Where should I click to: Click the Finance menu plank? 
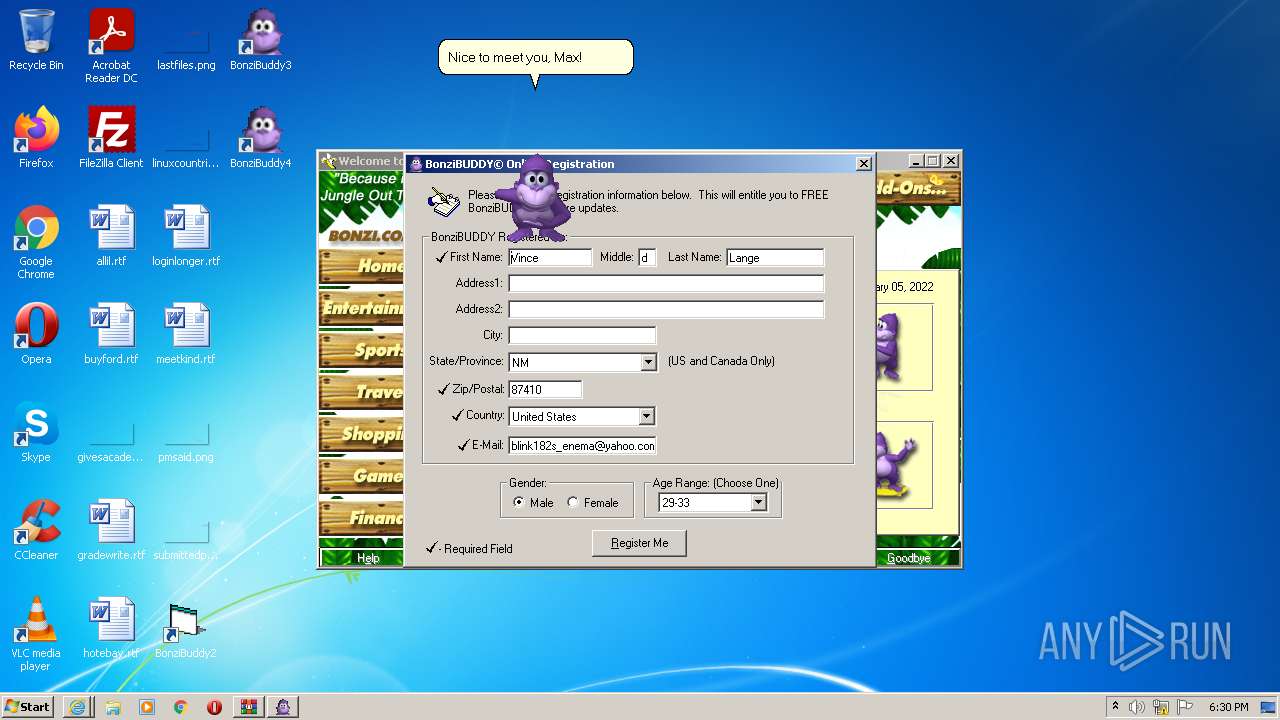pyautogui.click(x=362, y=518)
